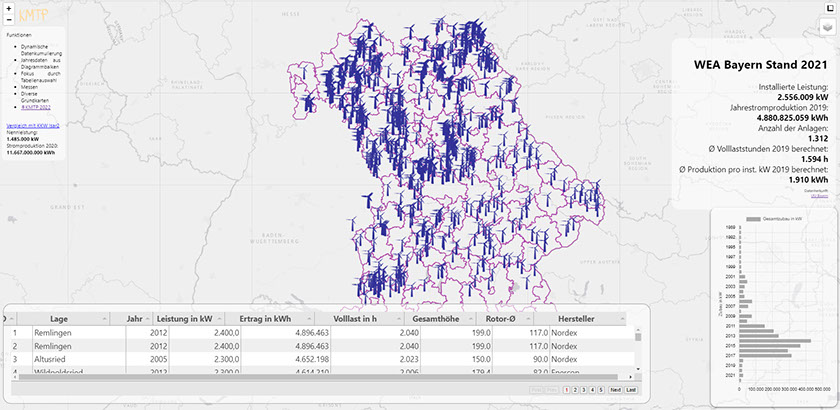Toggle the Gesamtzubau in kW chart legend
The width and height of the screenshot is (840, 410).
[x=774, y=219]
